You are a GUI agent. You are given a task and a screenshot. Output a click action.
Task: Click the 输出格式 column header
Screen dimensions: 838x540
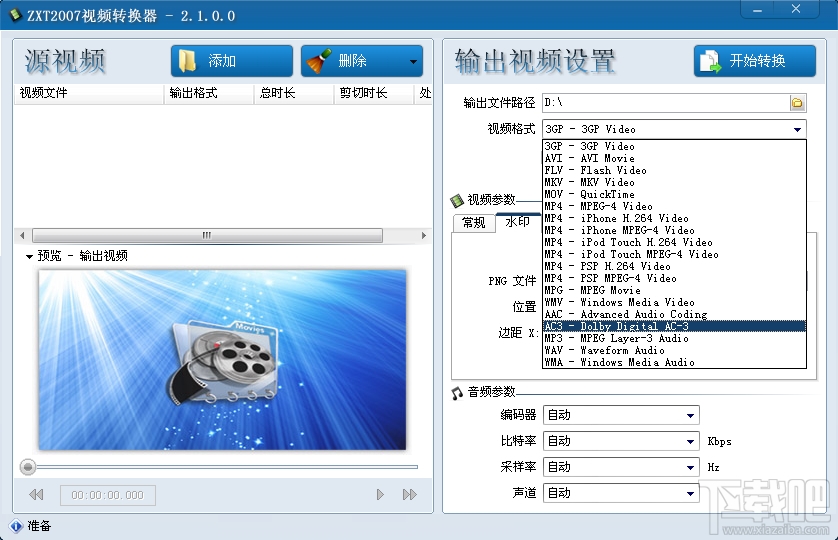[209, 93]
